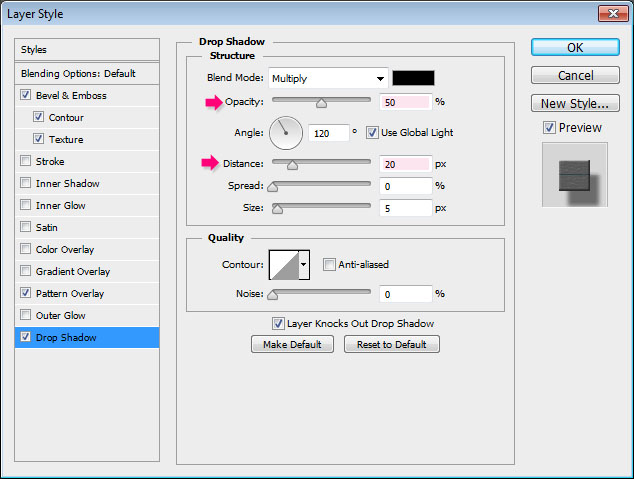
Task: Open the black shadow color swatch
Action: (413, 78)
